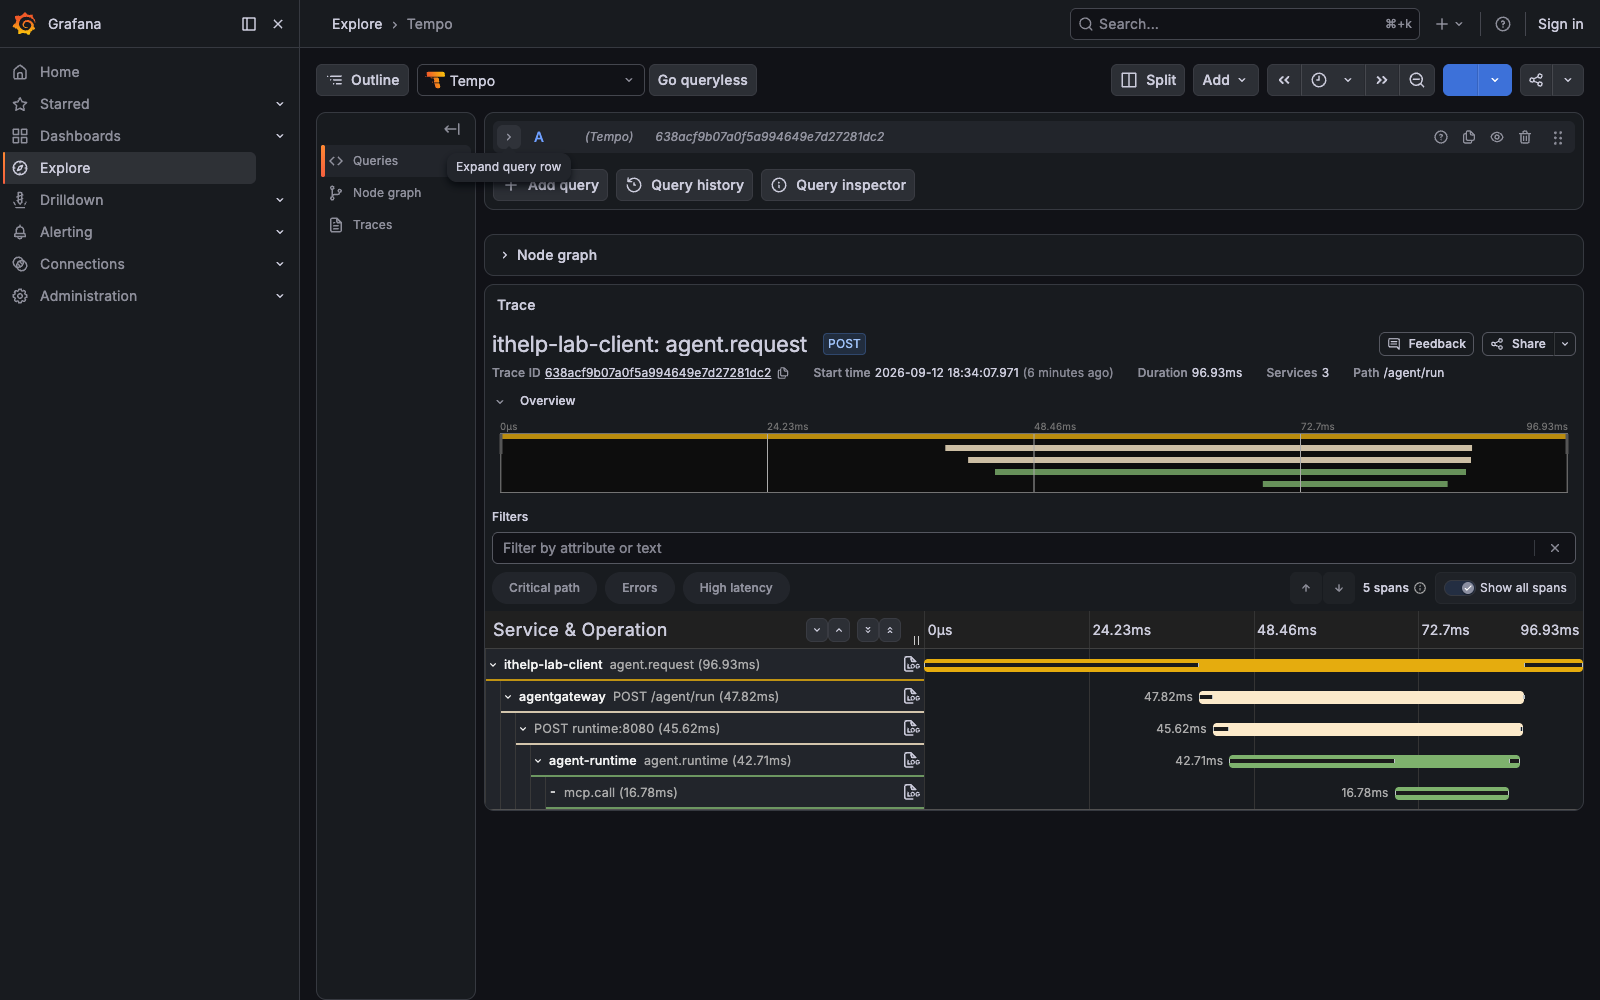
Task: Open logs for ithelp-lab-client span
Action: pos(911,664)
